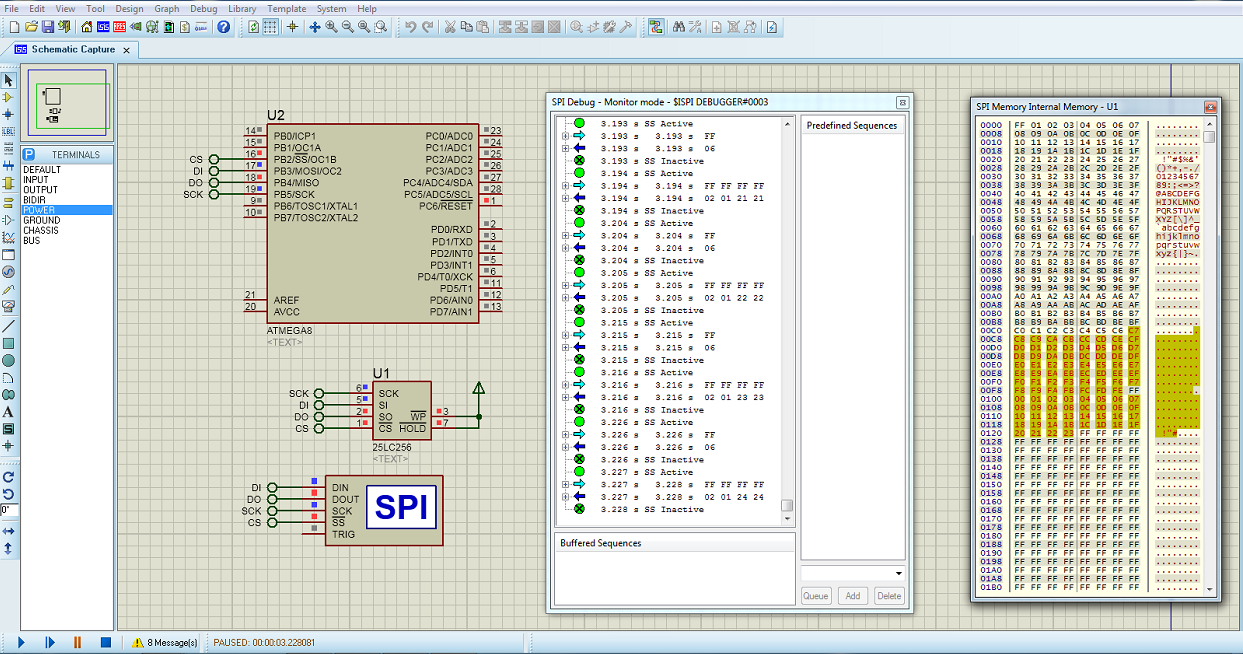Click the Undo icon in toolbar
1243x654 pixels.
tap(410, 27)
